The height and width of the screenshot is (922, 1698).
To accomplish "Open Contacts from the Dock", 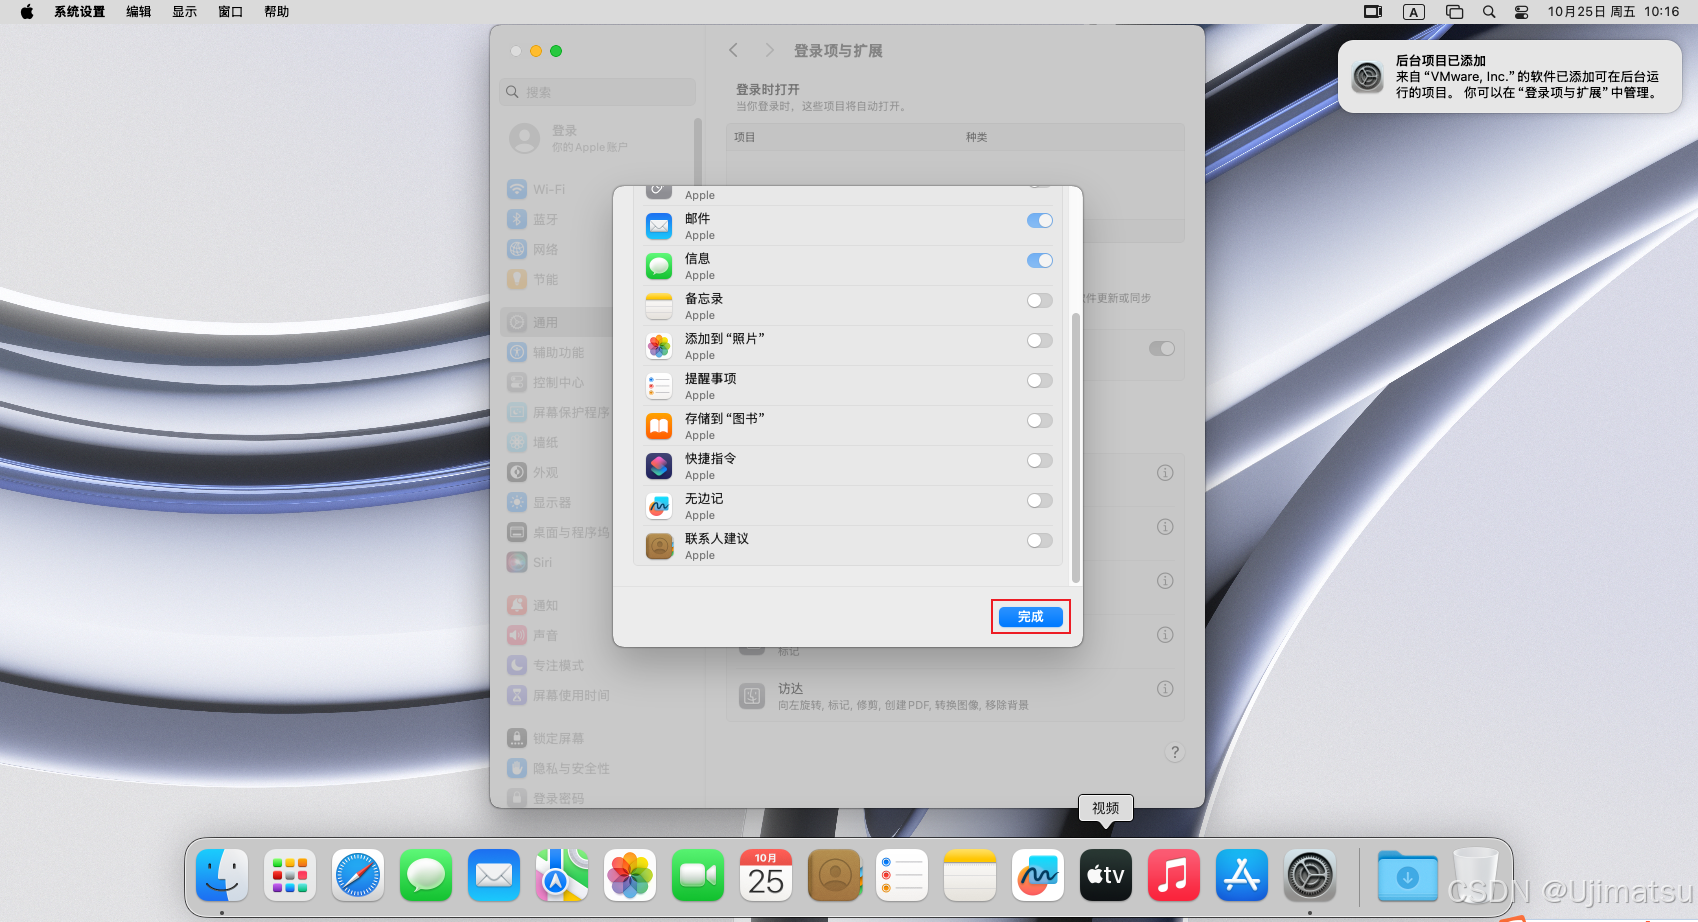I will coord(834,875).
